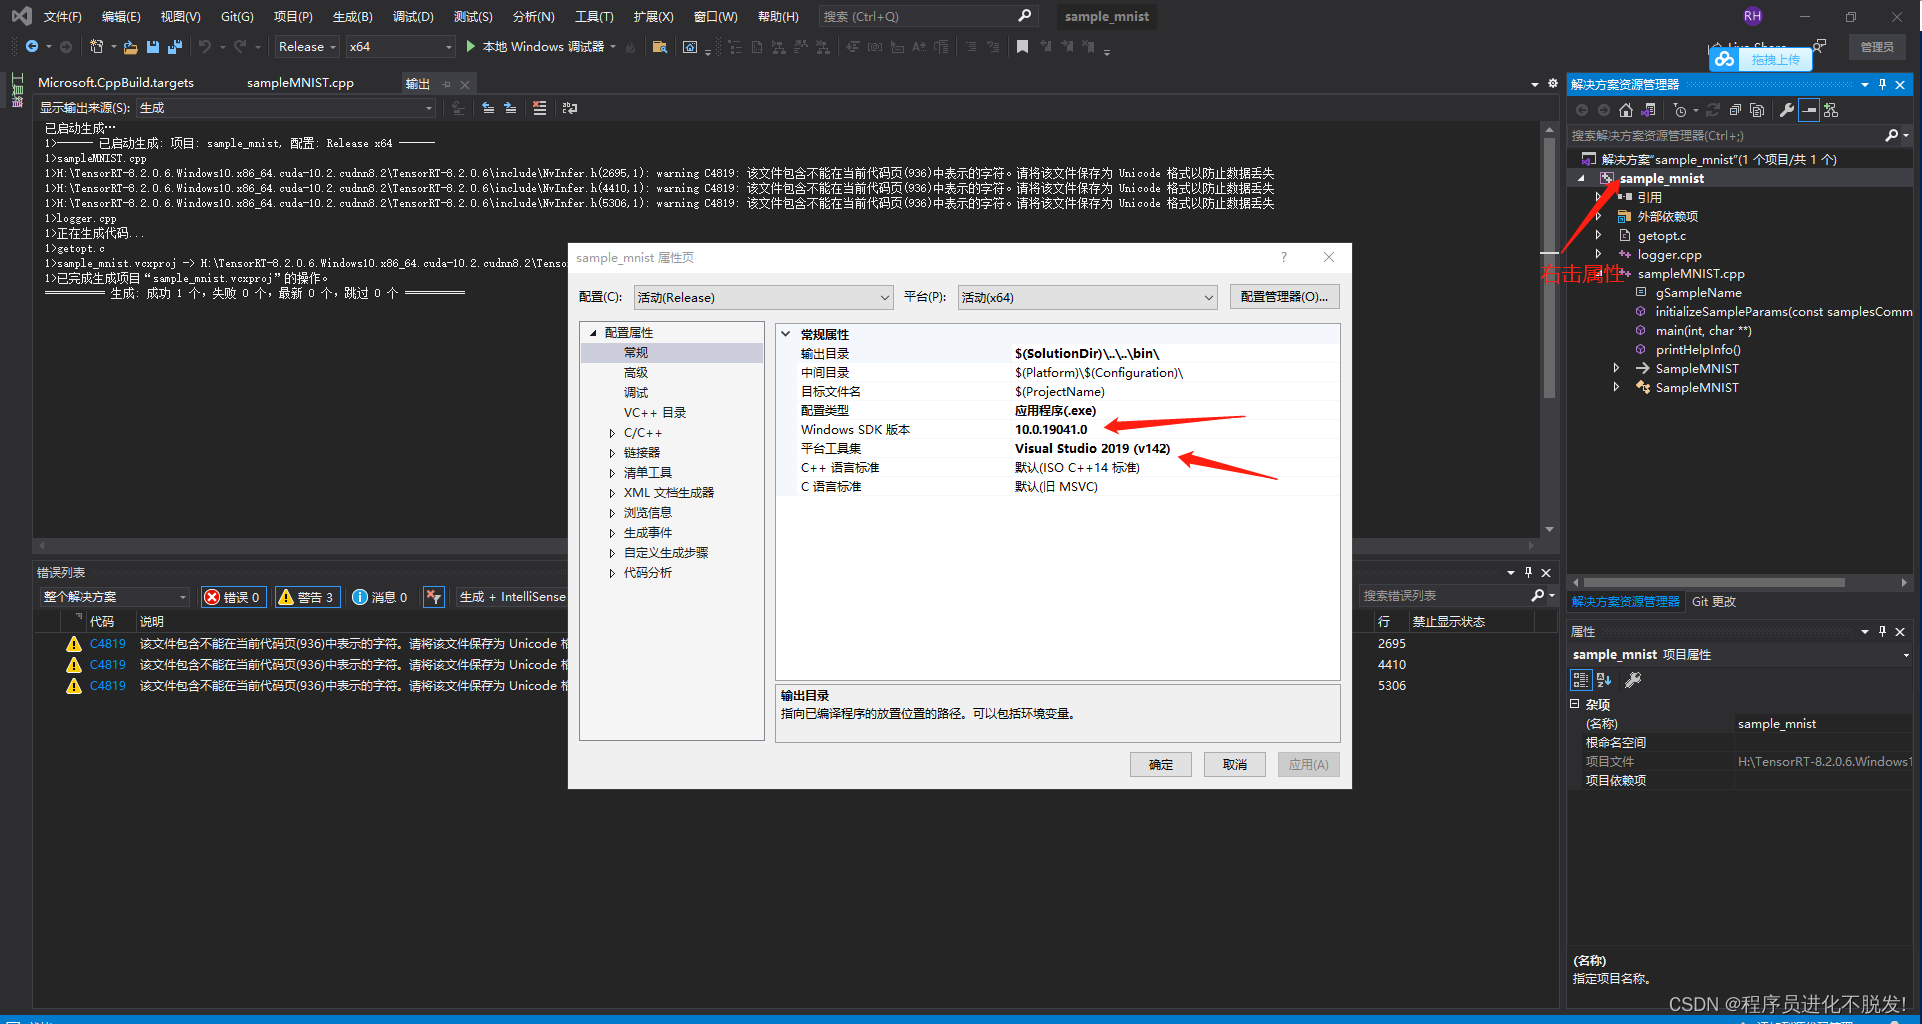The width and height of the screenshot is (1922, 1024).
Task: Click the 管理员 button
Action: (1877, 47)
